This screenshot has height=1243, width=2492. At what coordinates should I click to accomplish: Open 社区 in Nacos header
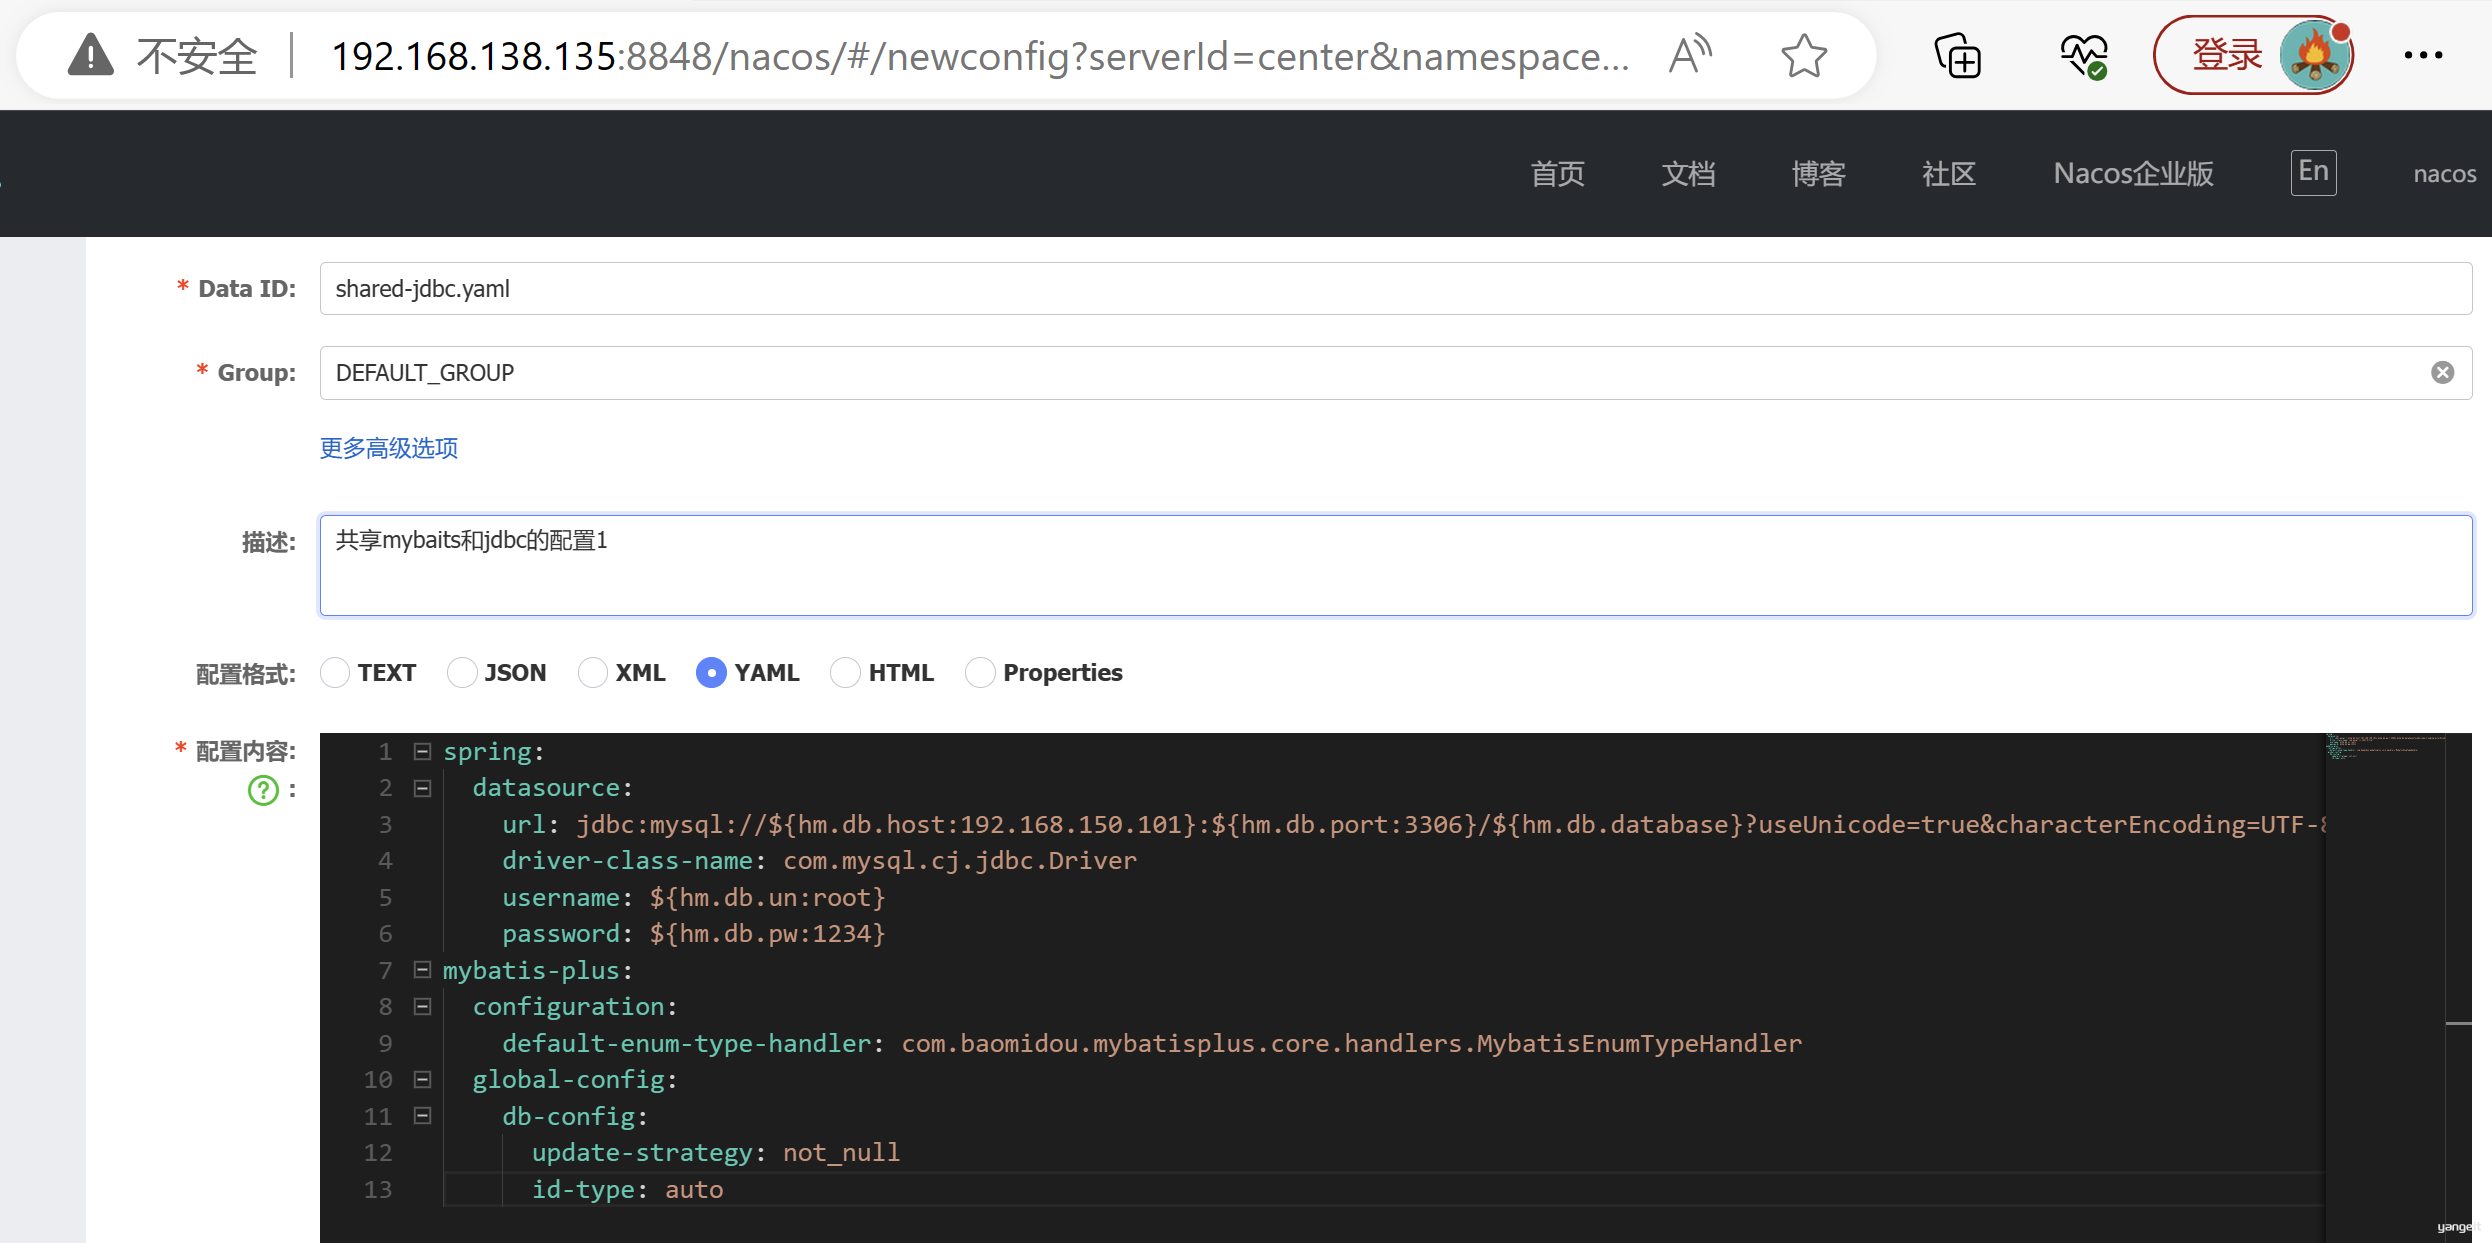tap(1948, 173)
